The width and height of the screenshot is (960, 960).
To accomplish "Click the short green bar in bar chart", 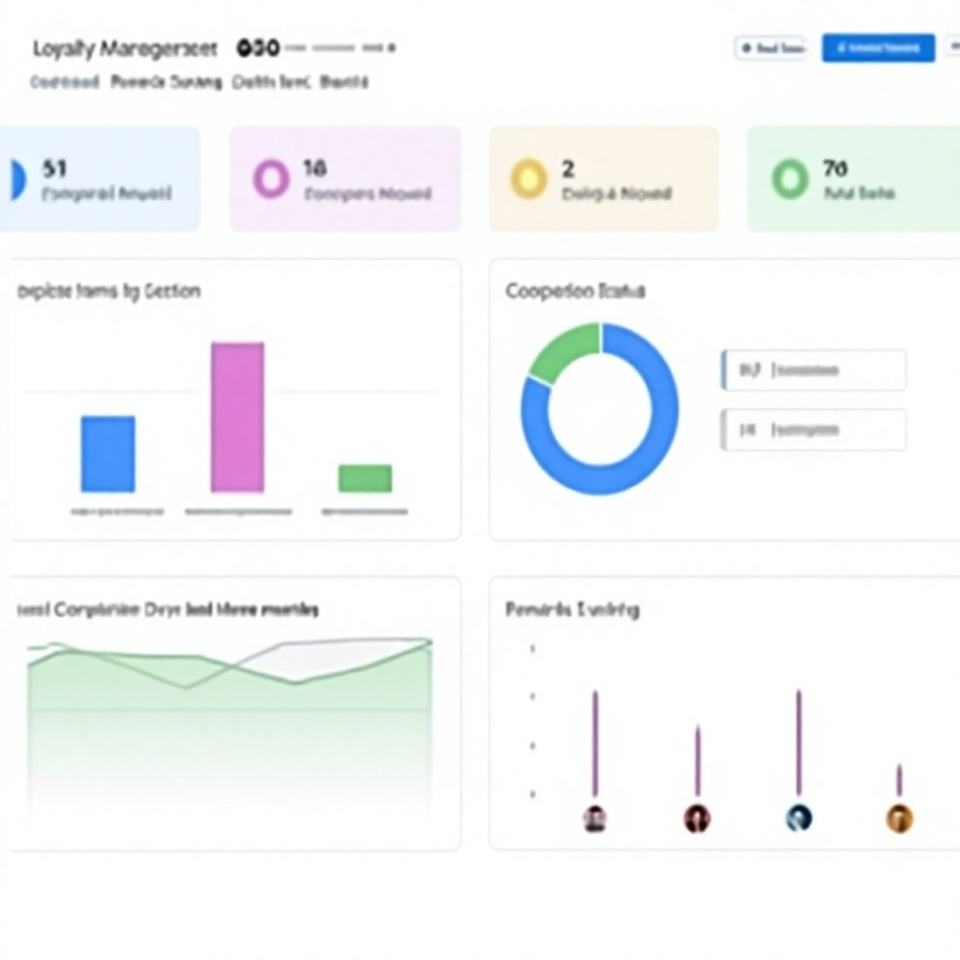I will [365, 478].
